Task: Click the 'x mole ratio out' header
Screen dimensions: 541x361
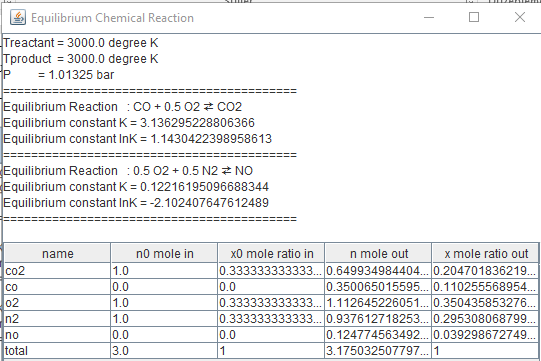Action: (x=485, y=254)
